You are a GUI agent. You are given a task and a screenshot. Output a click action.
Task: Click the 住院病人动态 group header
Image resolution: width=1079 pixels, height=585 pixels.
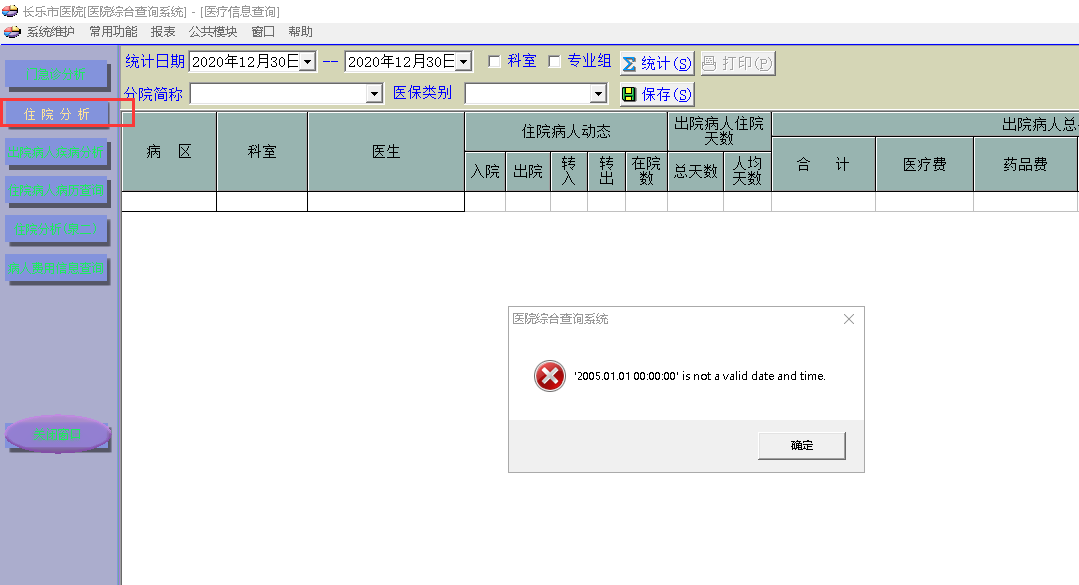(566, 131)
